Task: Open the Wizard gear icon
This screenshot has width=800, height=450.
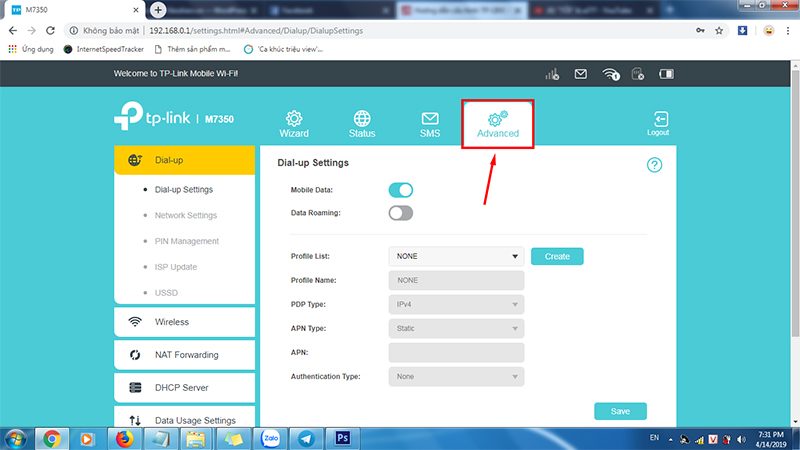Action: point(294,119)
